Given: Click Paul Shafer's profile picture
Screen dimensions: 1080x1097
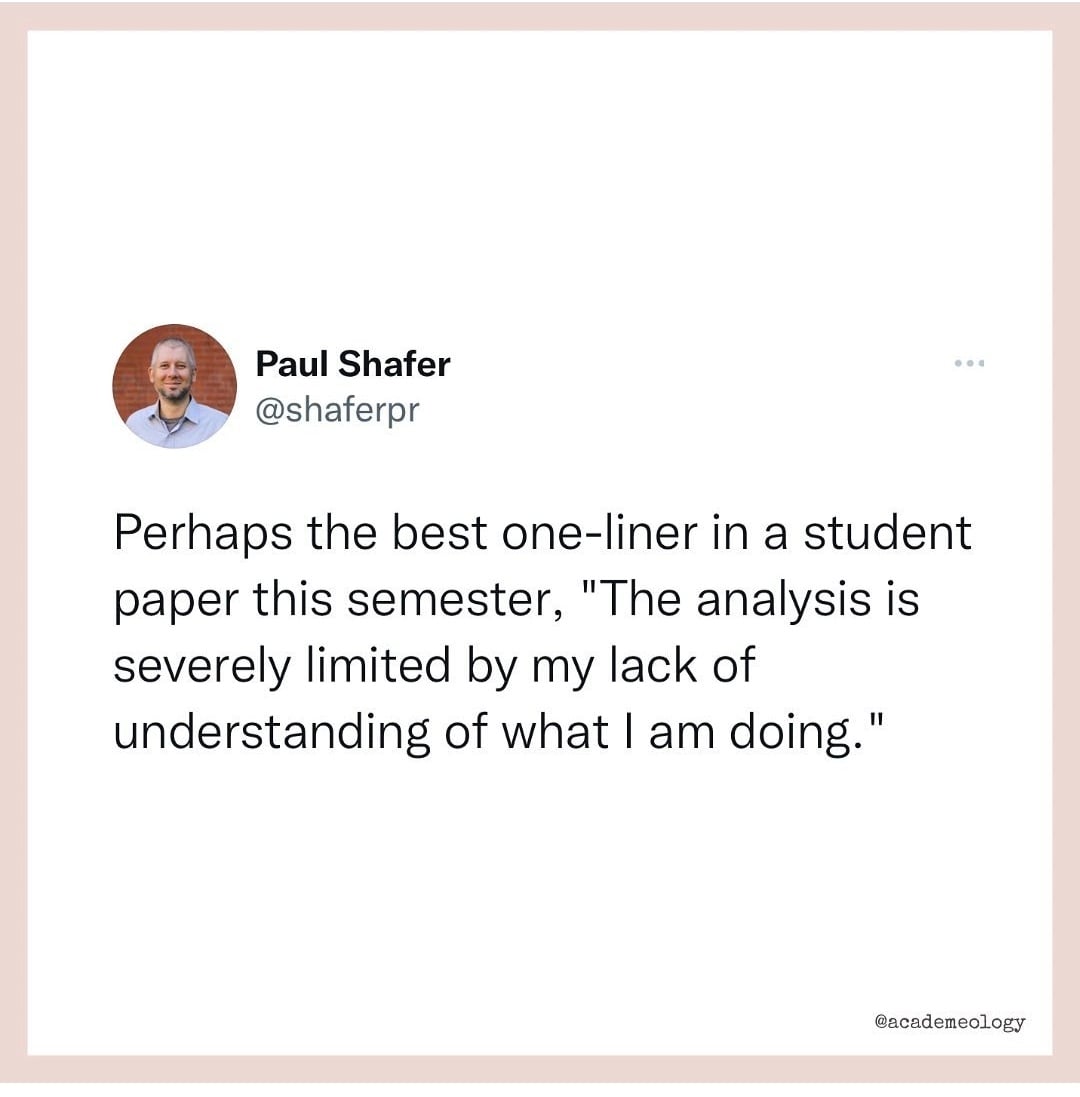Looking at the screenshot, I should click(x=174, y=386).
